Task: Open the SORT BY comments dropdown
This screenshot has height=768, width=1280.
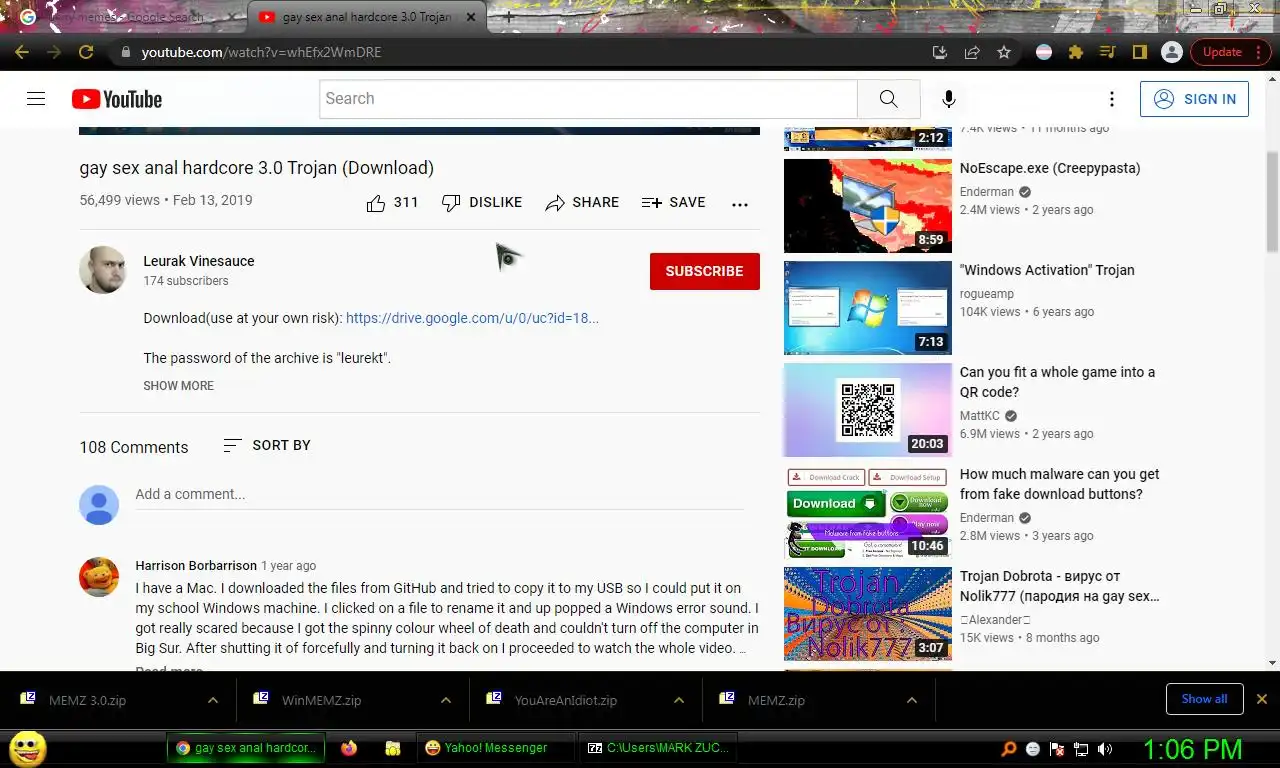Action: pyautogui.click(x=267, y=445)
